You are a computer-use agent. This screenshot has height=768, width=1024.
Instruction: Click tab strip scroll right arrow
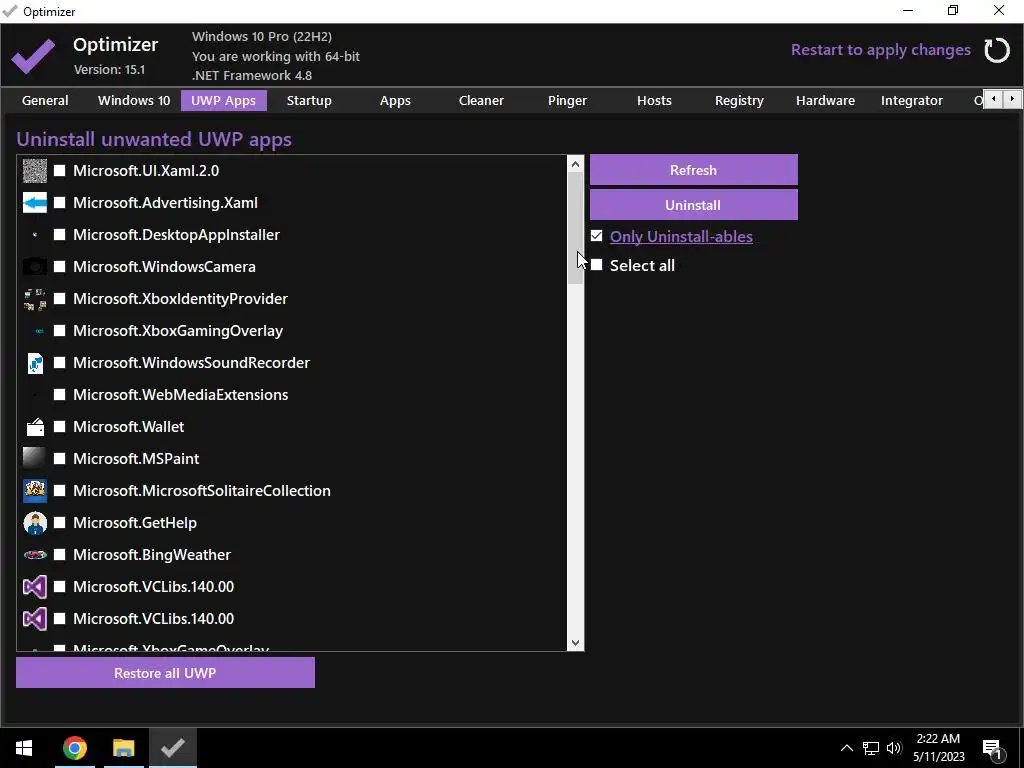(1012, 99)
